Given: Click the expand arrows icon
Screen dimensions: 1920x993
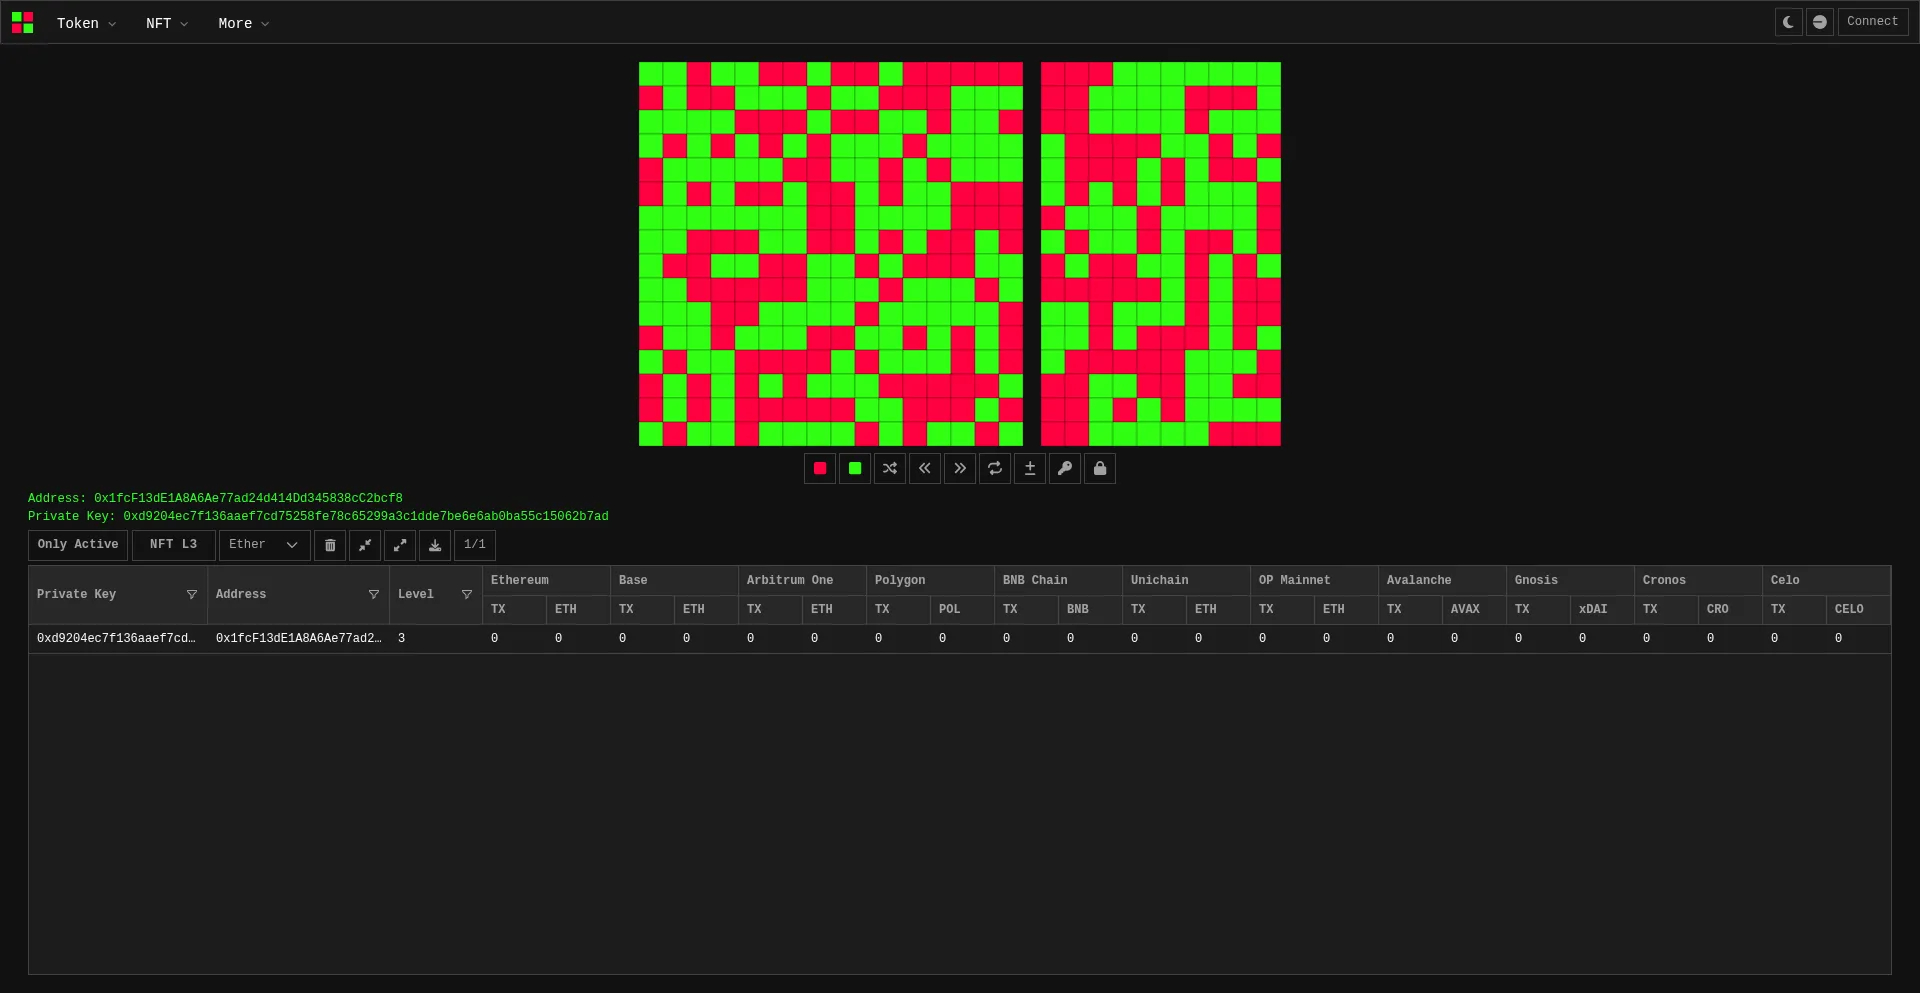Looking at the screenshot, I should 399,545.
